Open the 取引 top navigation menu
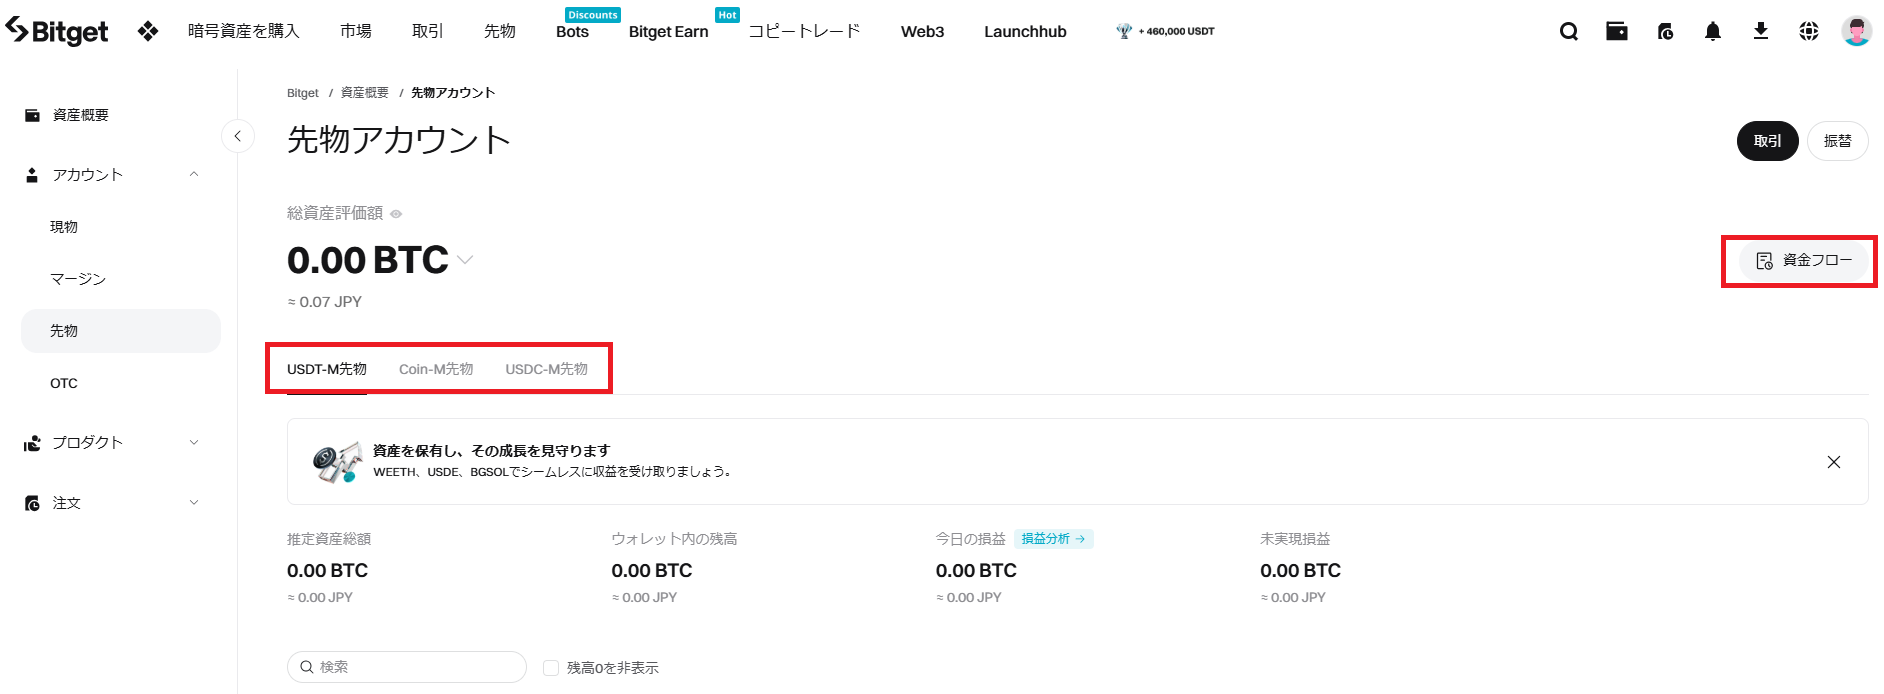 point(428,31)
